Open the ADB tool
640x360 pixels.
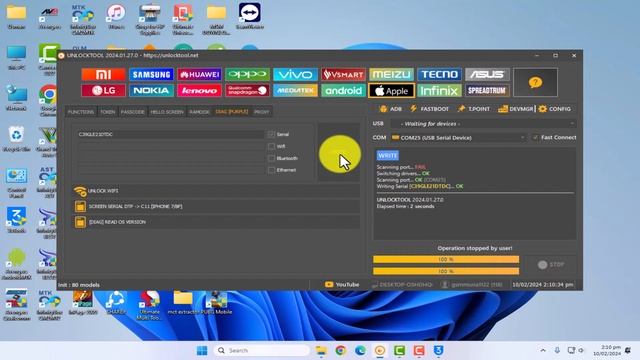click(390, 109)
